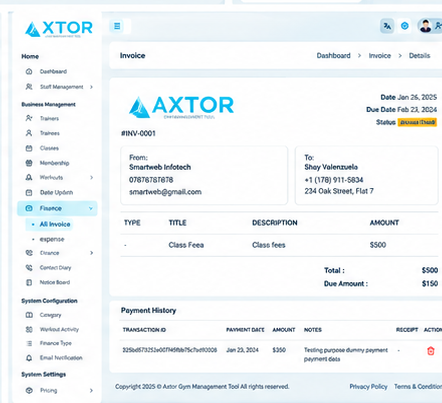This screenshot has height=403, width=442.
Task: Select the expense submenu item
Action: pyautogui.click(x=52, y=239)
